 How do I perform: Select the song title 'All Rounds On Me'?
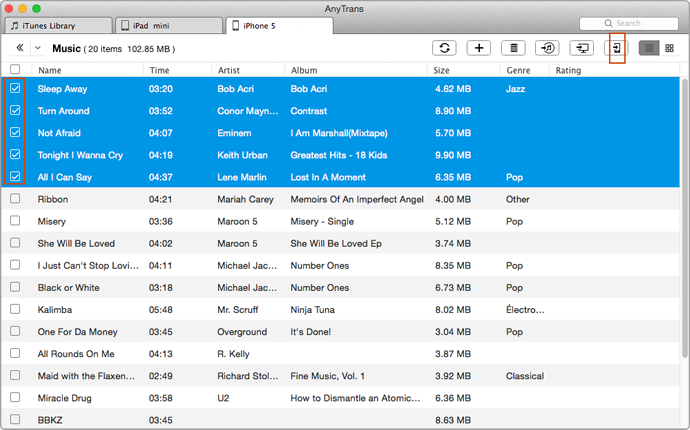[x=76, y=354]
